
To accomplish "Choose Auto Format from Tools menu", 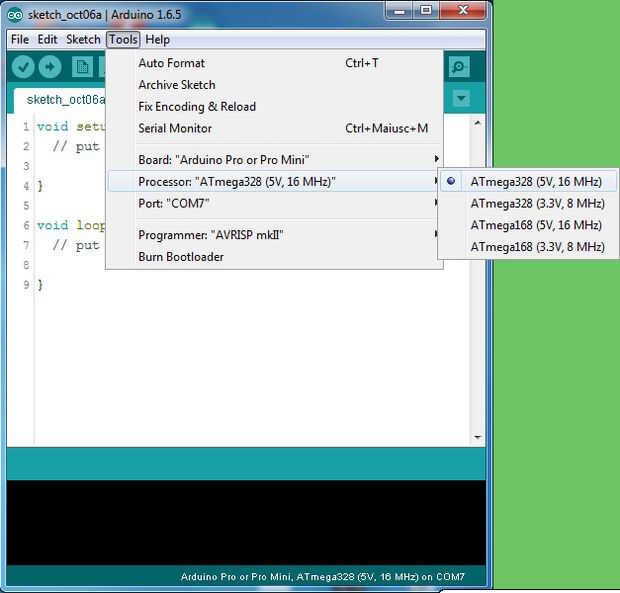I will coord(274,63).
